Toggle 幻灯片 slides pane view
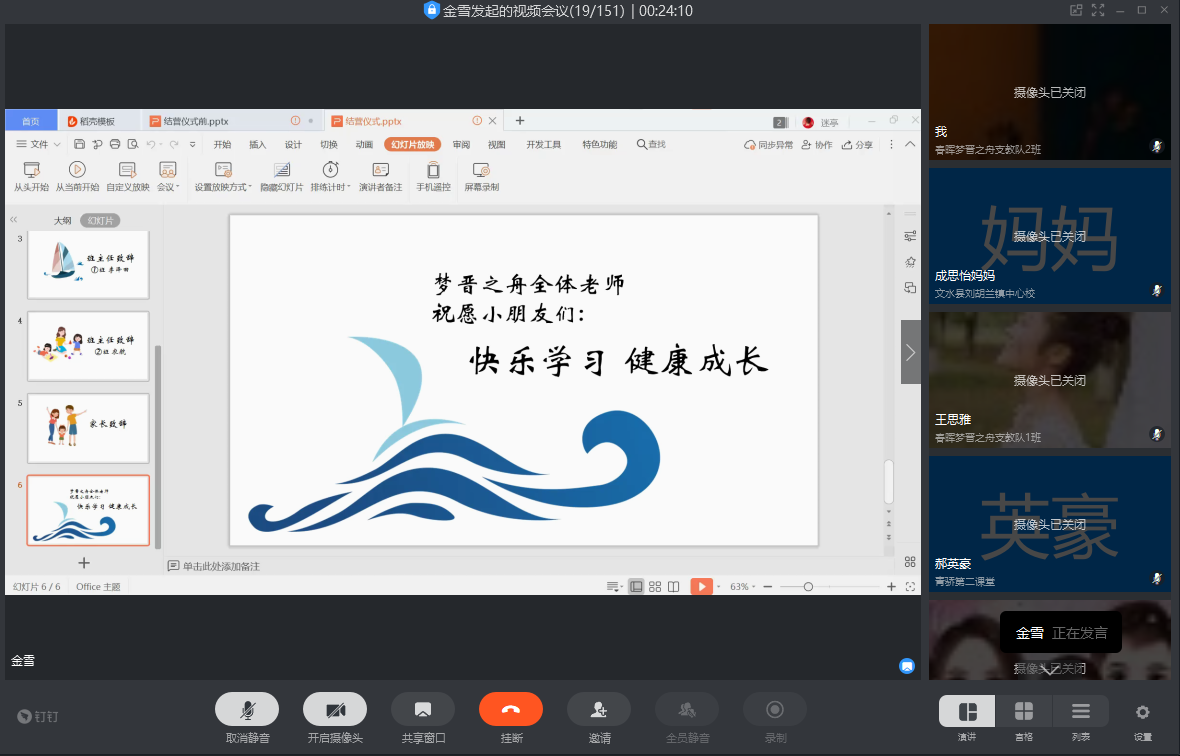The height and width of the screenshot is (756, 1180). [100, 220]
